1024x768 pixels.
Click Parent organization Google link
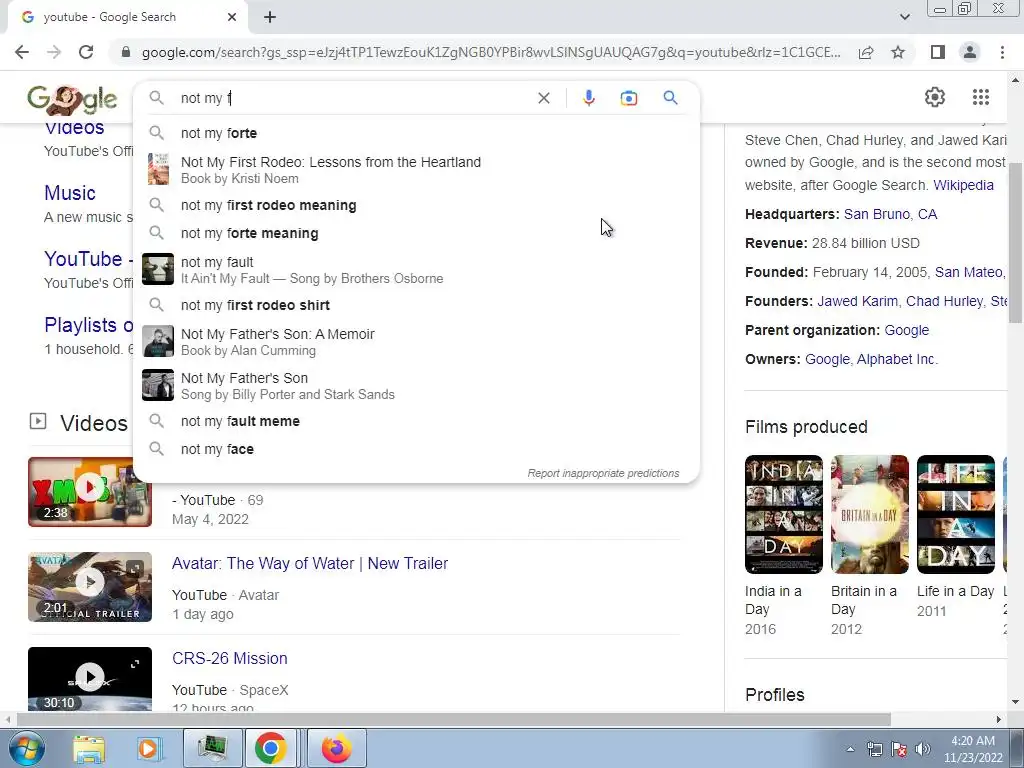pyautogui.click(x=906, y=330)
